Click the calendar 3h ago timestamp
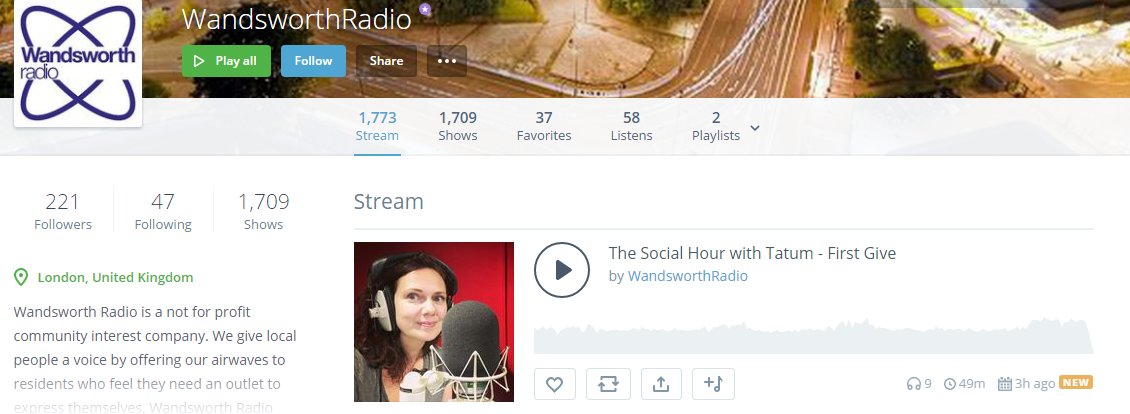This screenshot has height=414, width=1130. point(1026,384)
